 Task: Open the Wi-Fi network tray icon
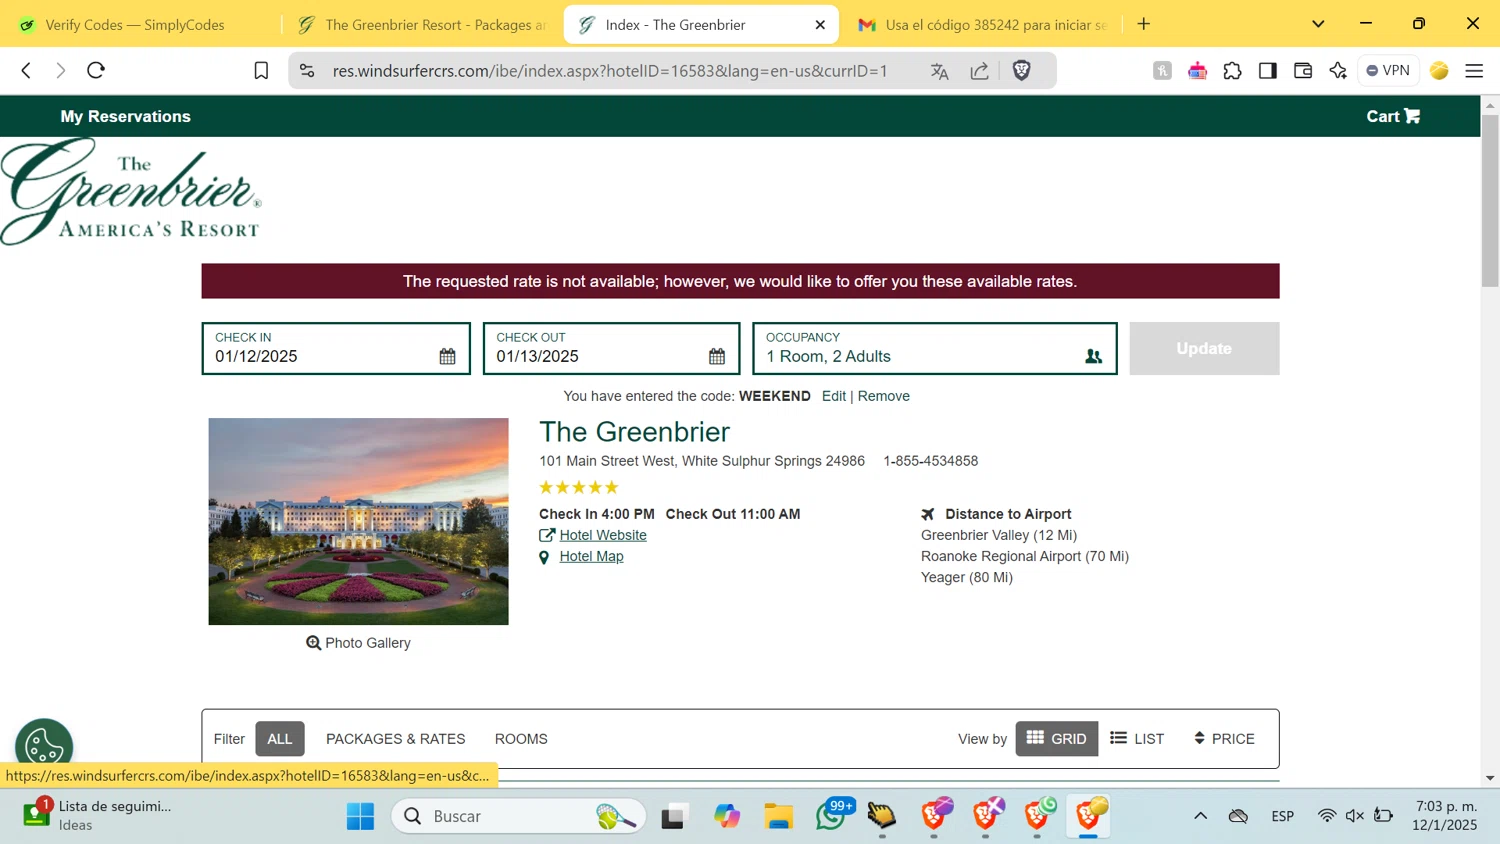(1326, 816)
